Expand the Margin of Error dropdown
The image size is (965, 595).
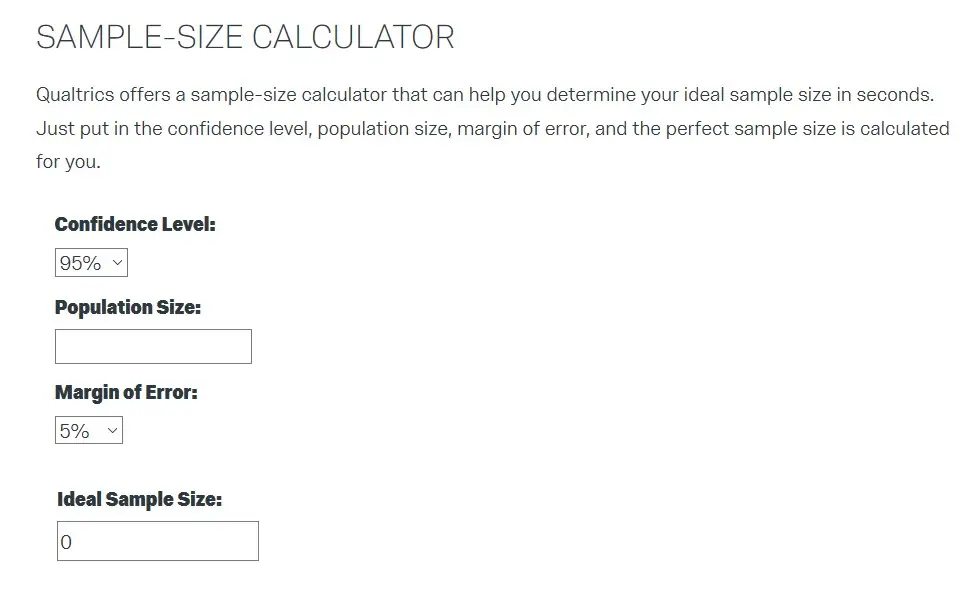pyautogui.click(x=88, y=431)
